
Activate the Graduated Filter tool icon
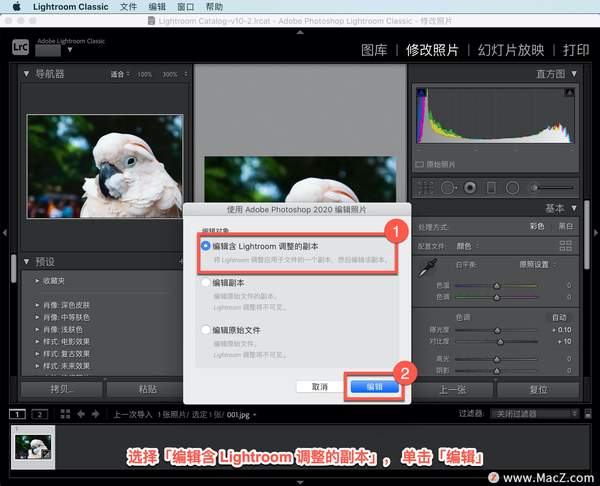point(490,187)
